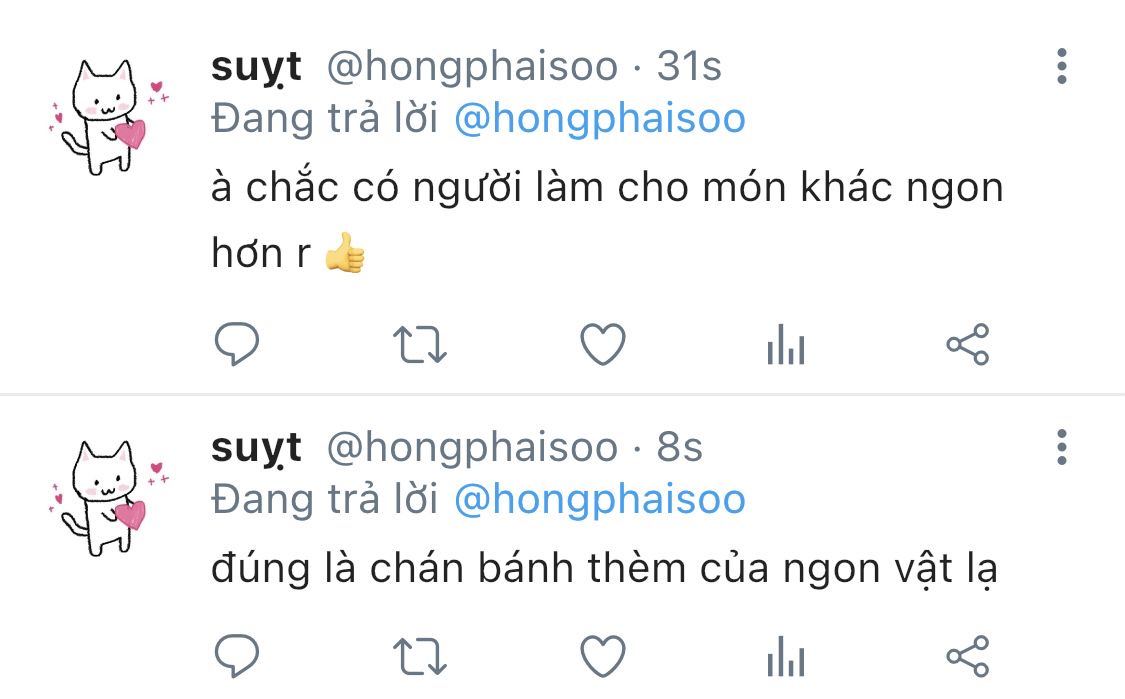
Task: Open the 31s tweet's more options menu
Action: click(1062, 67)
